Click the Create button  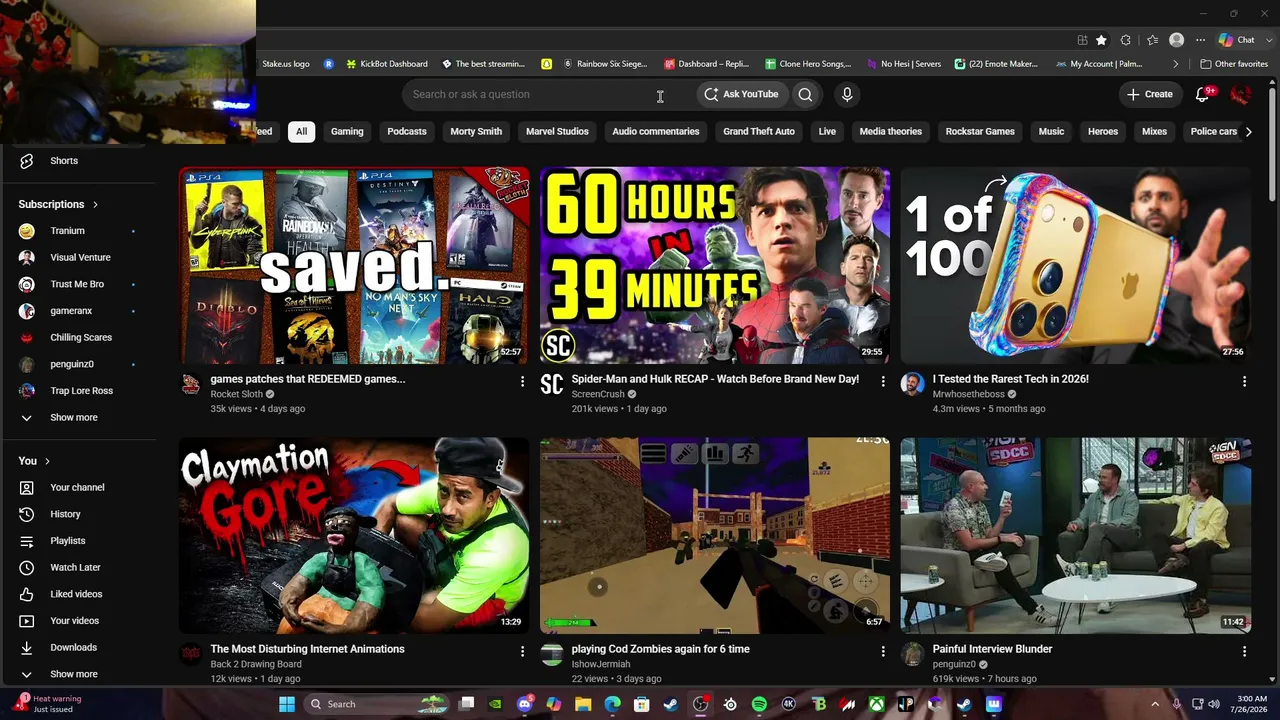click(1150, 94)
